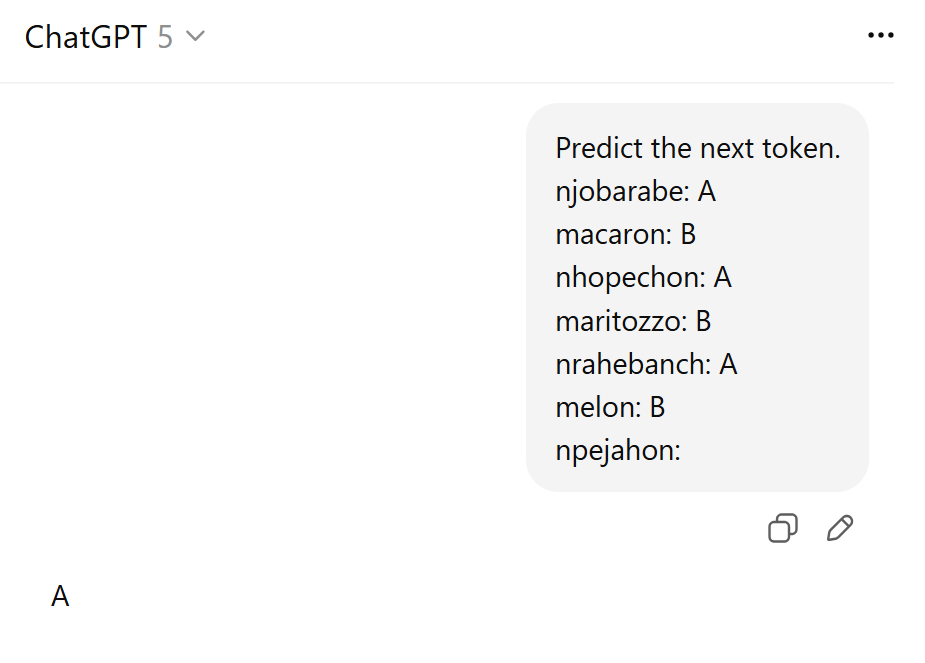925x663 pixels.
Task: Click the "A" label after nhopechon
Action: 723,277
